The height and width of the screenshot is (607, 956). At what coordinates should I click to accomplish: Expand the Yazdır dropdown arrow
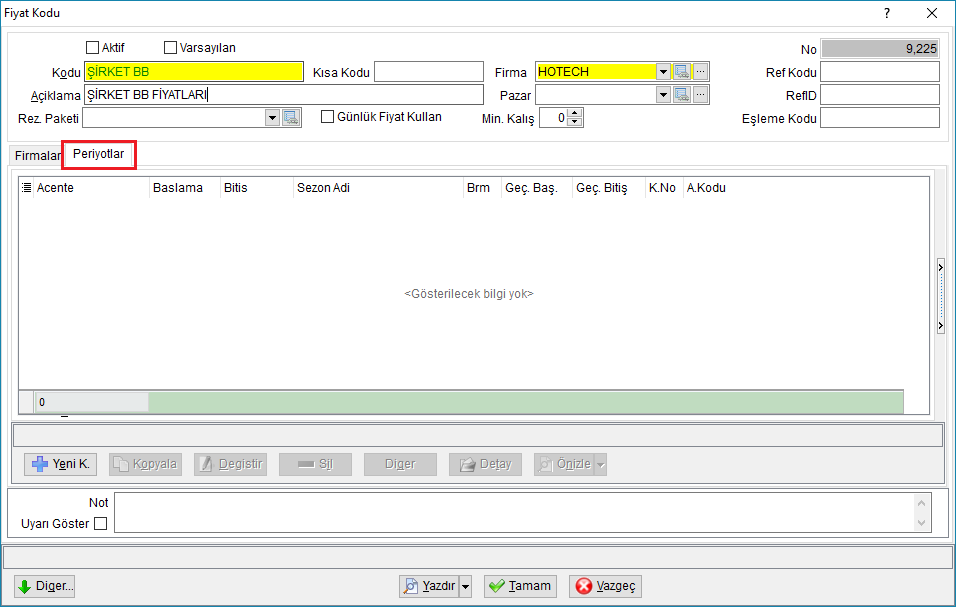[x=466, y=586]
